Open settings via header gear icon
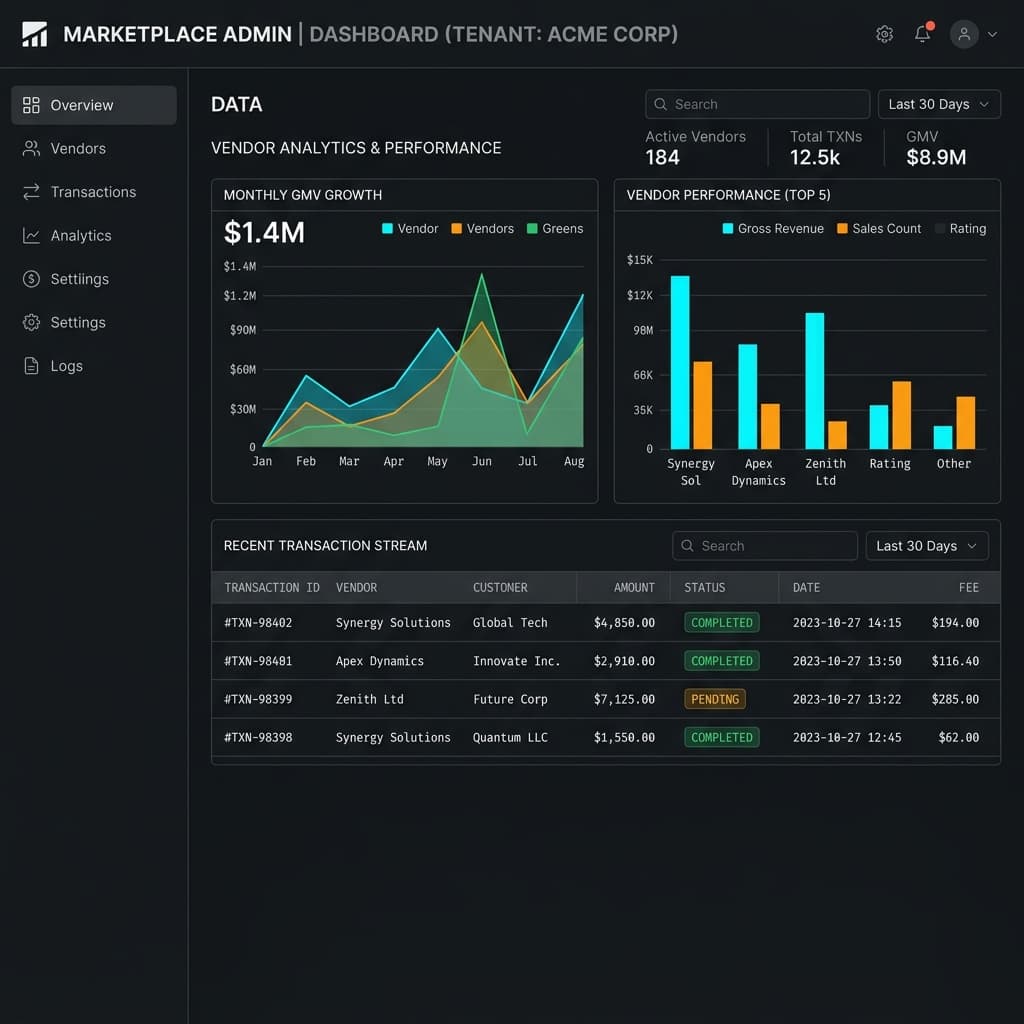 (884, 34)
